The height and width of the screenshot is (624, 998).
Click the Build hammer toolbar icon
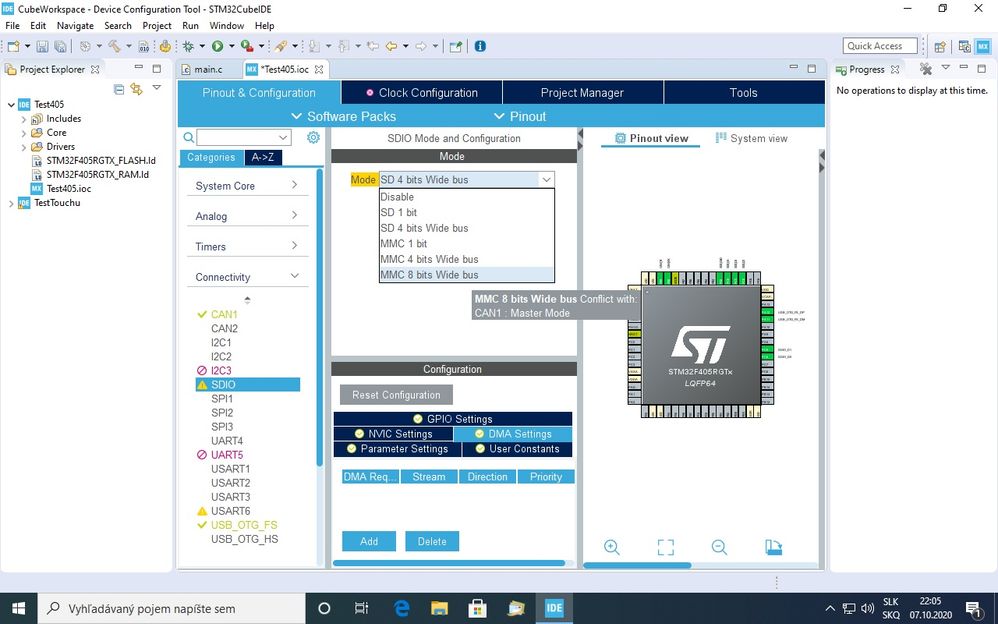pyautogui.click(x=115, y=46)
